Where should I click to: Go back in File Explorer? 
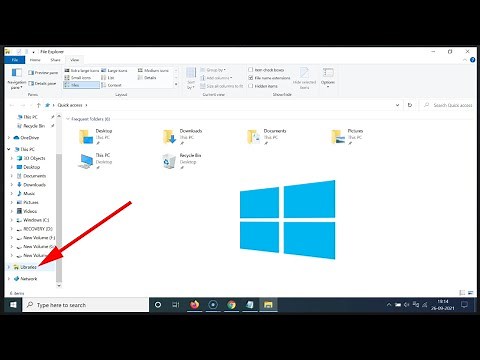(x=12, y=105)
